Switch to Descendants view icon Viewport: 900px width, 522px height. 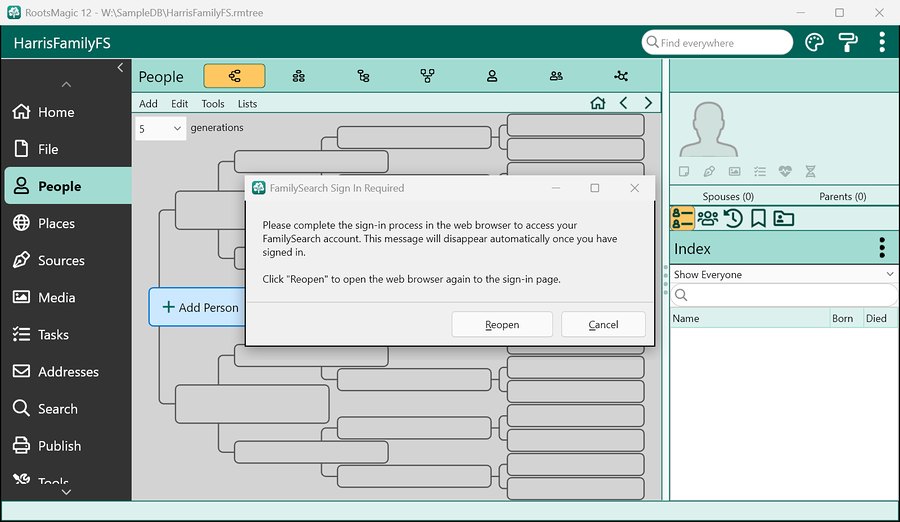click(x=363, y=76)
